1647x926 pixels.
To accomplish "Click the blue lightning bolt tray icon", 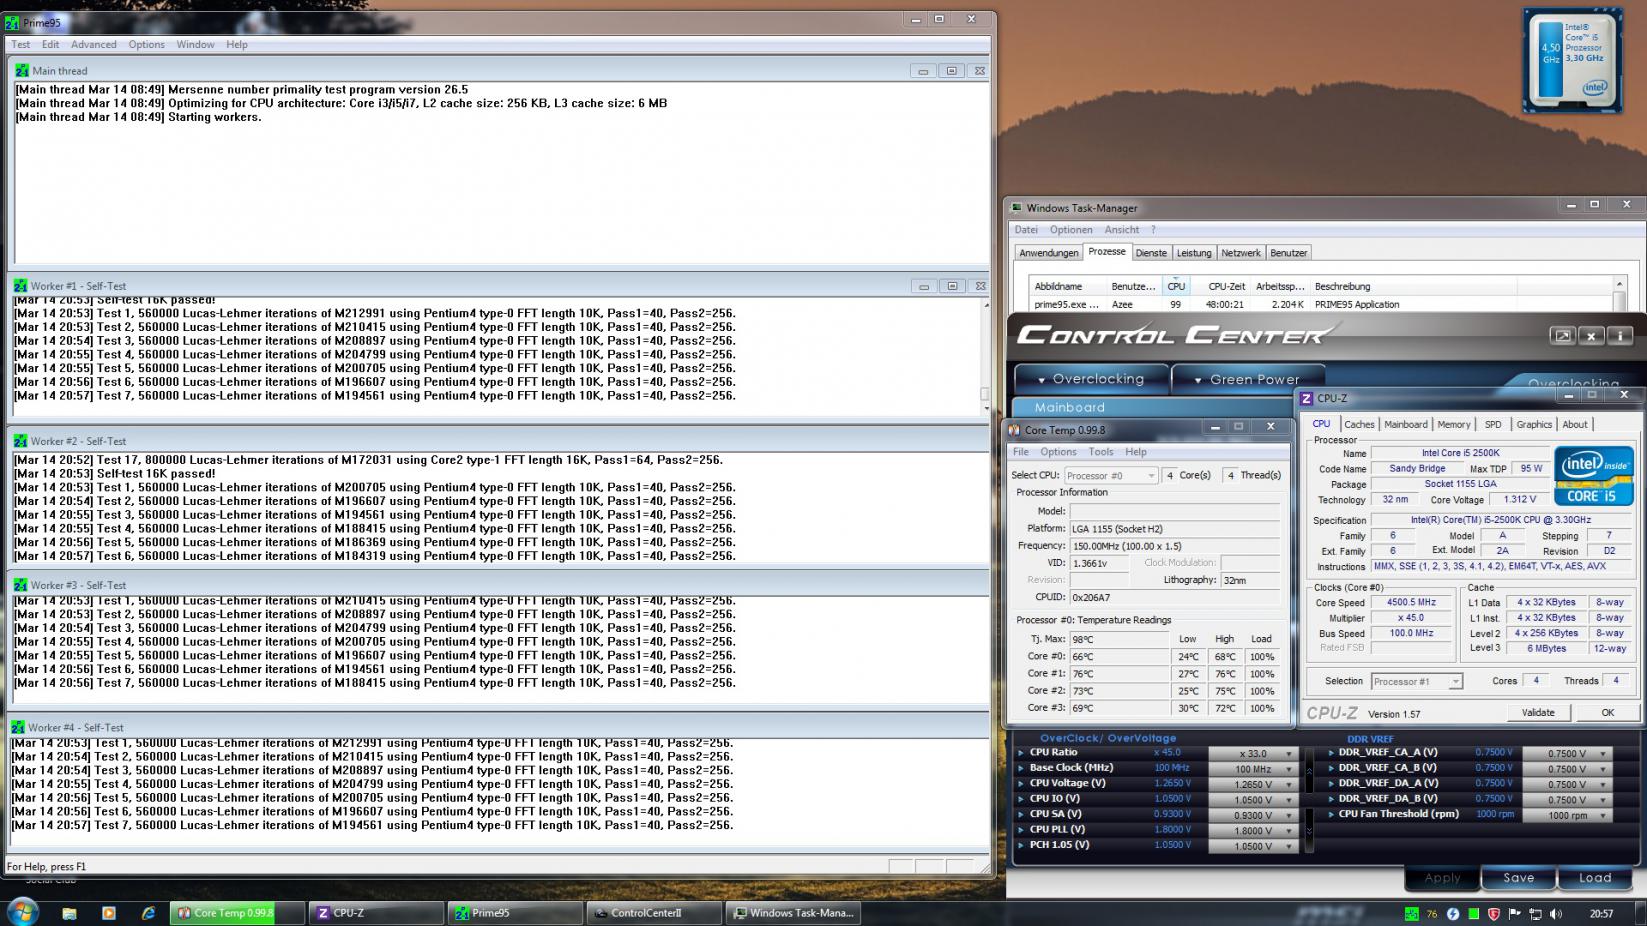I will point(1453,914).
